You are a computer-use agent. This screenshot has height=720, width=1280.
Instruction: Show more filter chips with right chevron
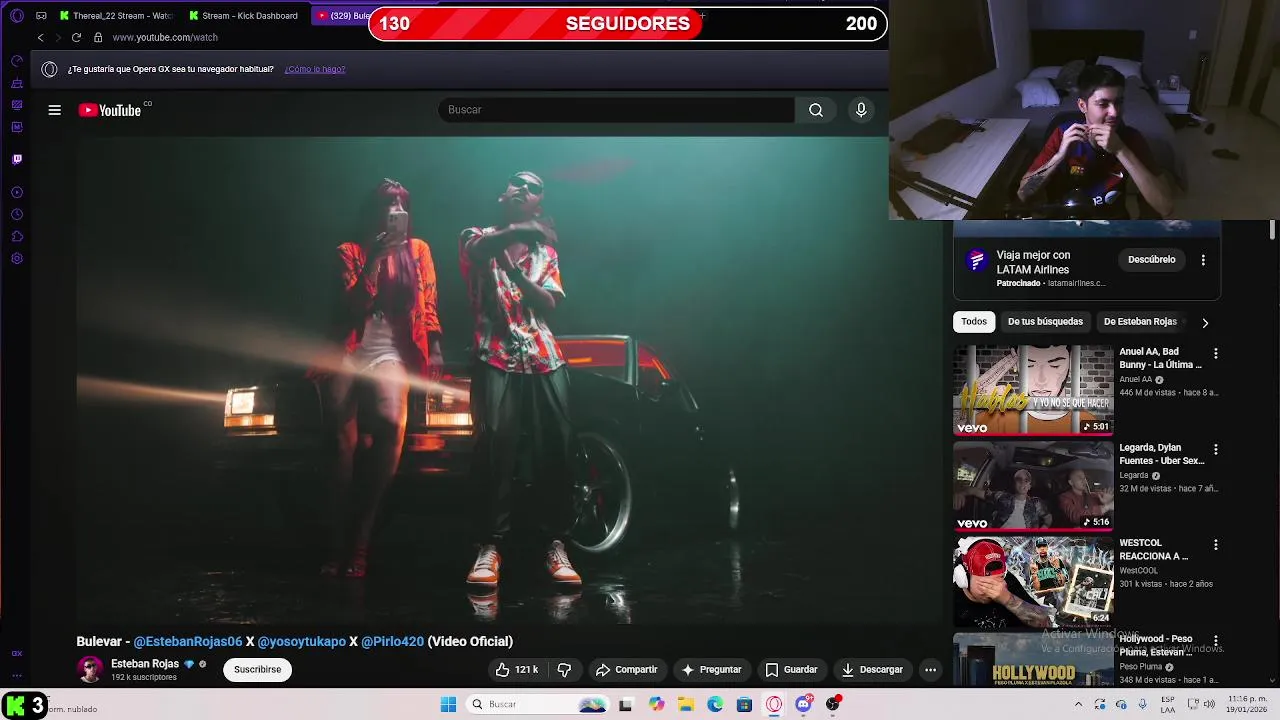click(x=1205, y=323)
